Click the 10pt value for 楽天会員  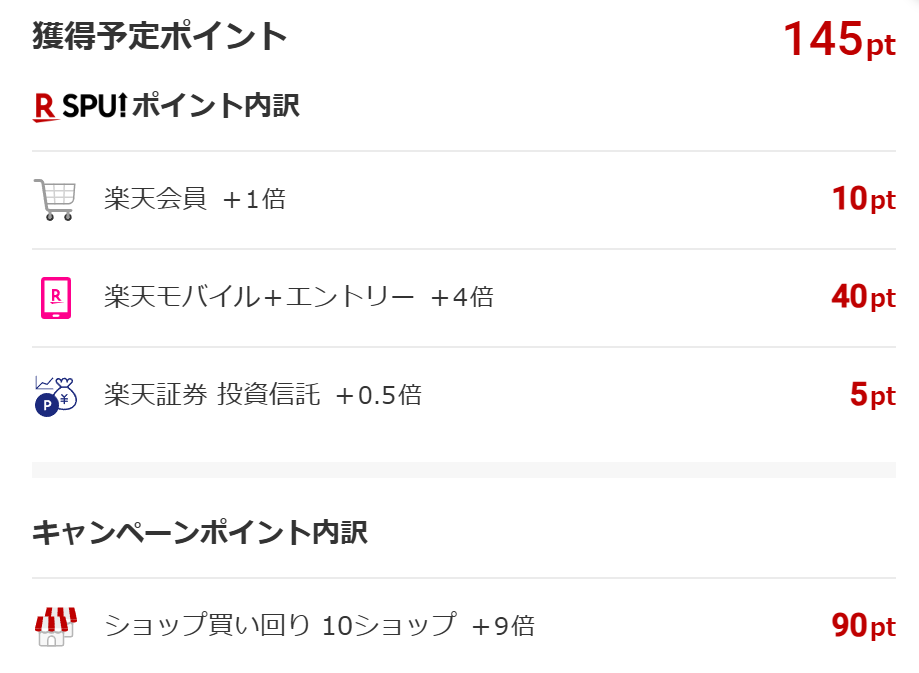pos(862,199)
